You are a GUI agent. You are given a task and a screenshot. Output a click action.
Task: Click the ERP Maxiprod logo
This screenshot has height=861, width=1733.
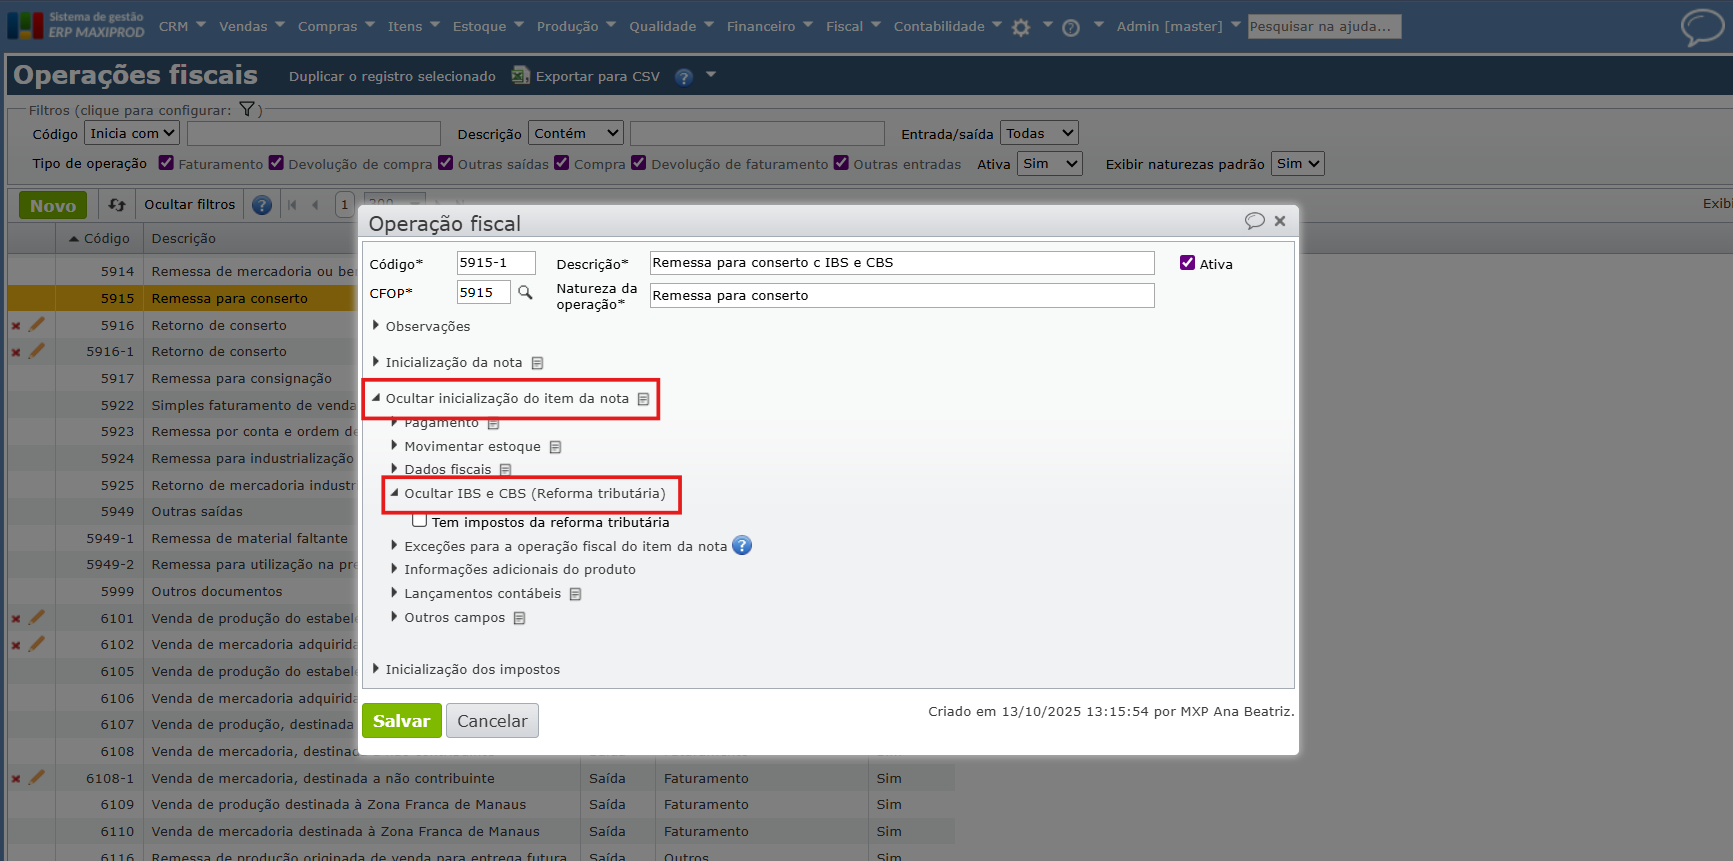point(76,26)
